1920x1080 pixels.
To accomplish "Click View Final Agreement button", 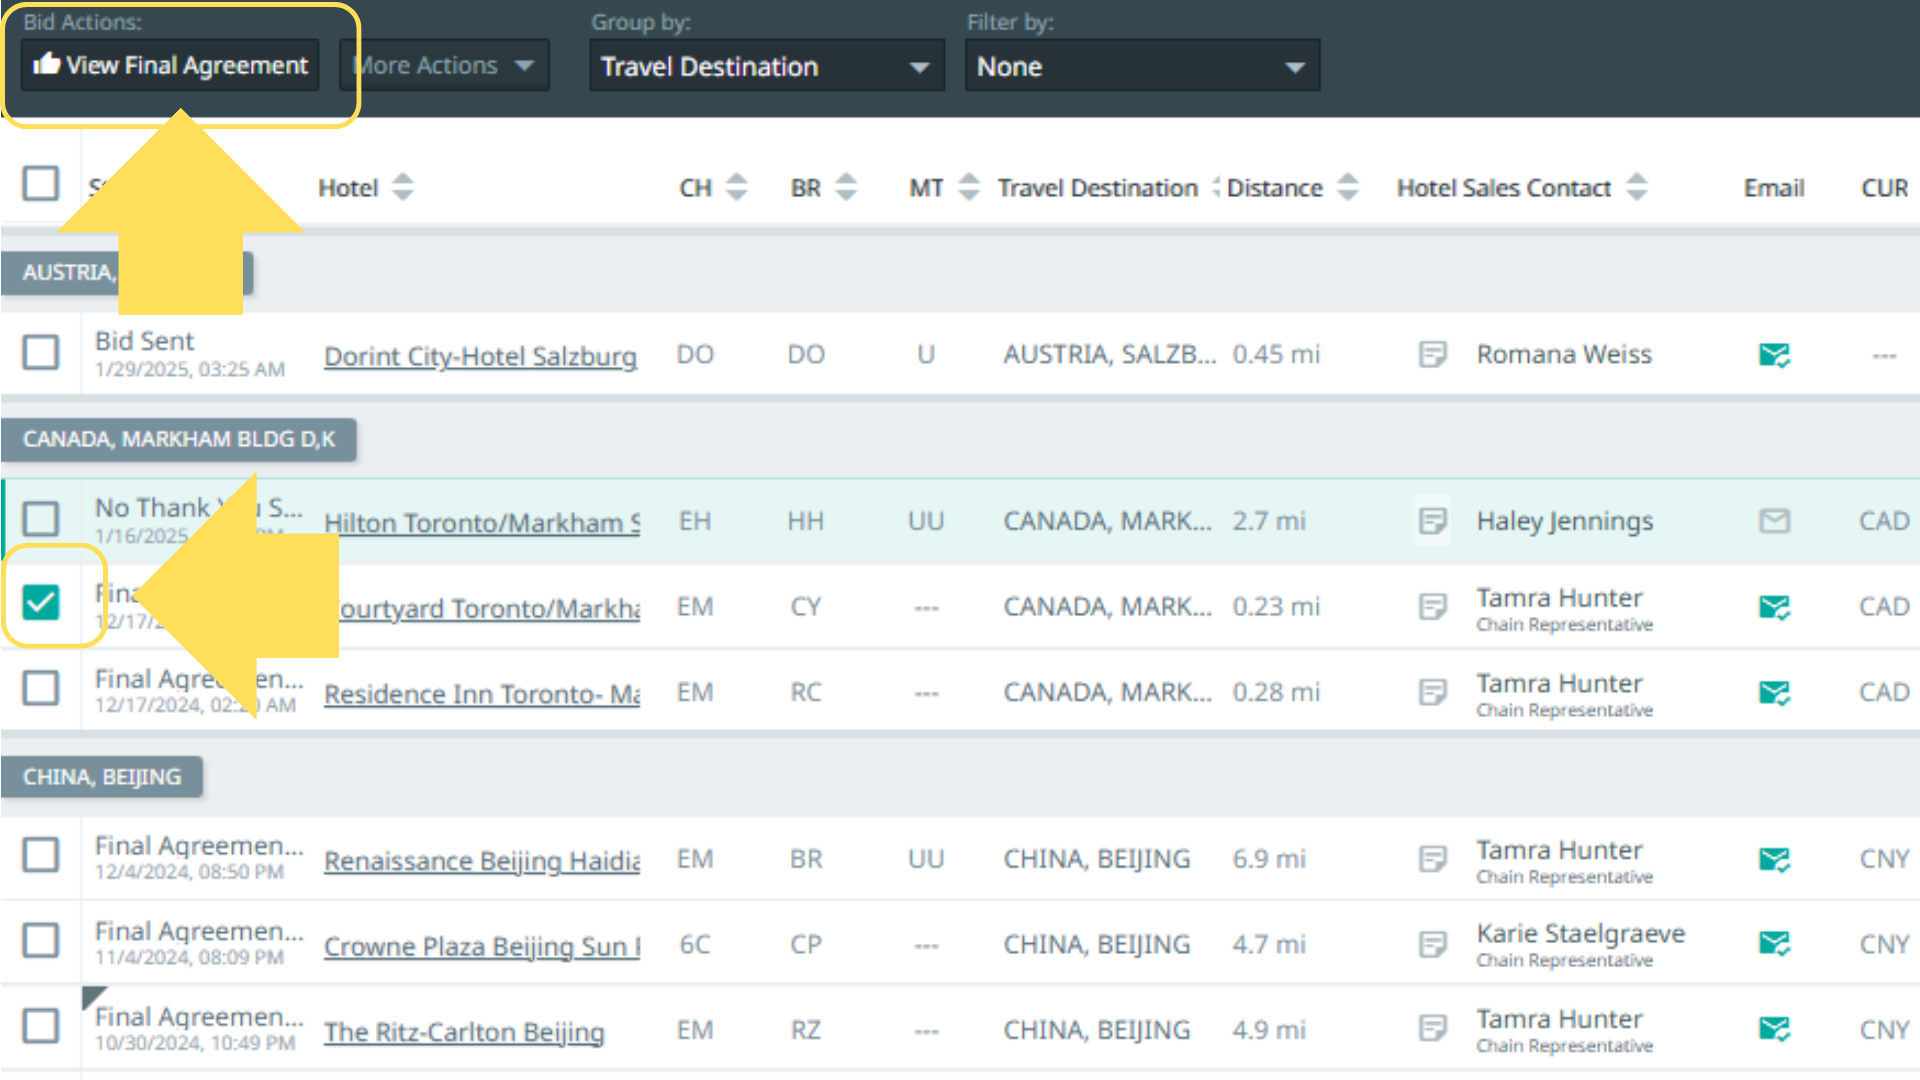I will point(170,66).
